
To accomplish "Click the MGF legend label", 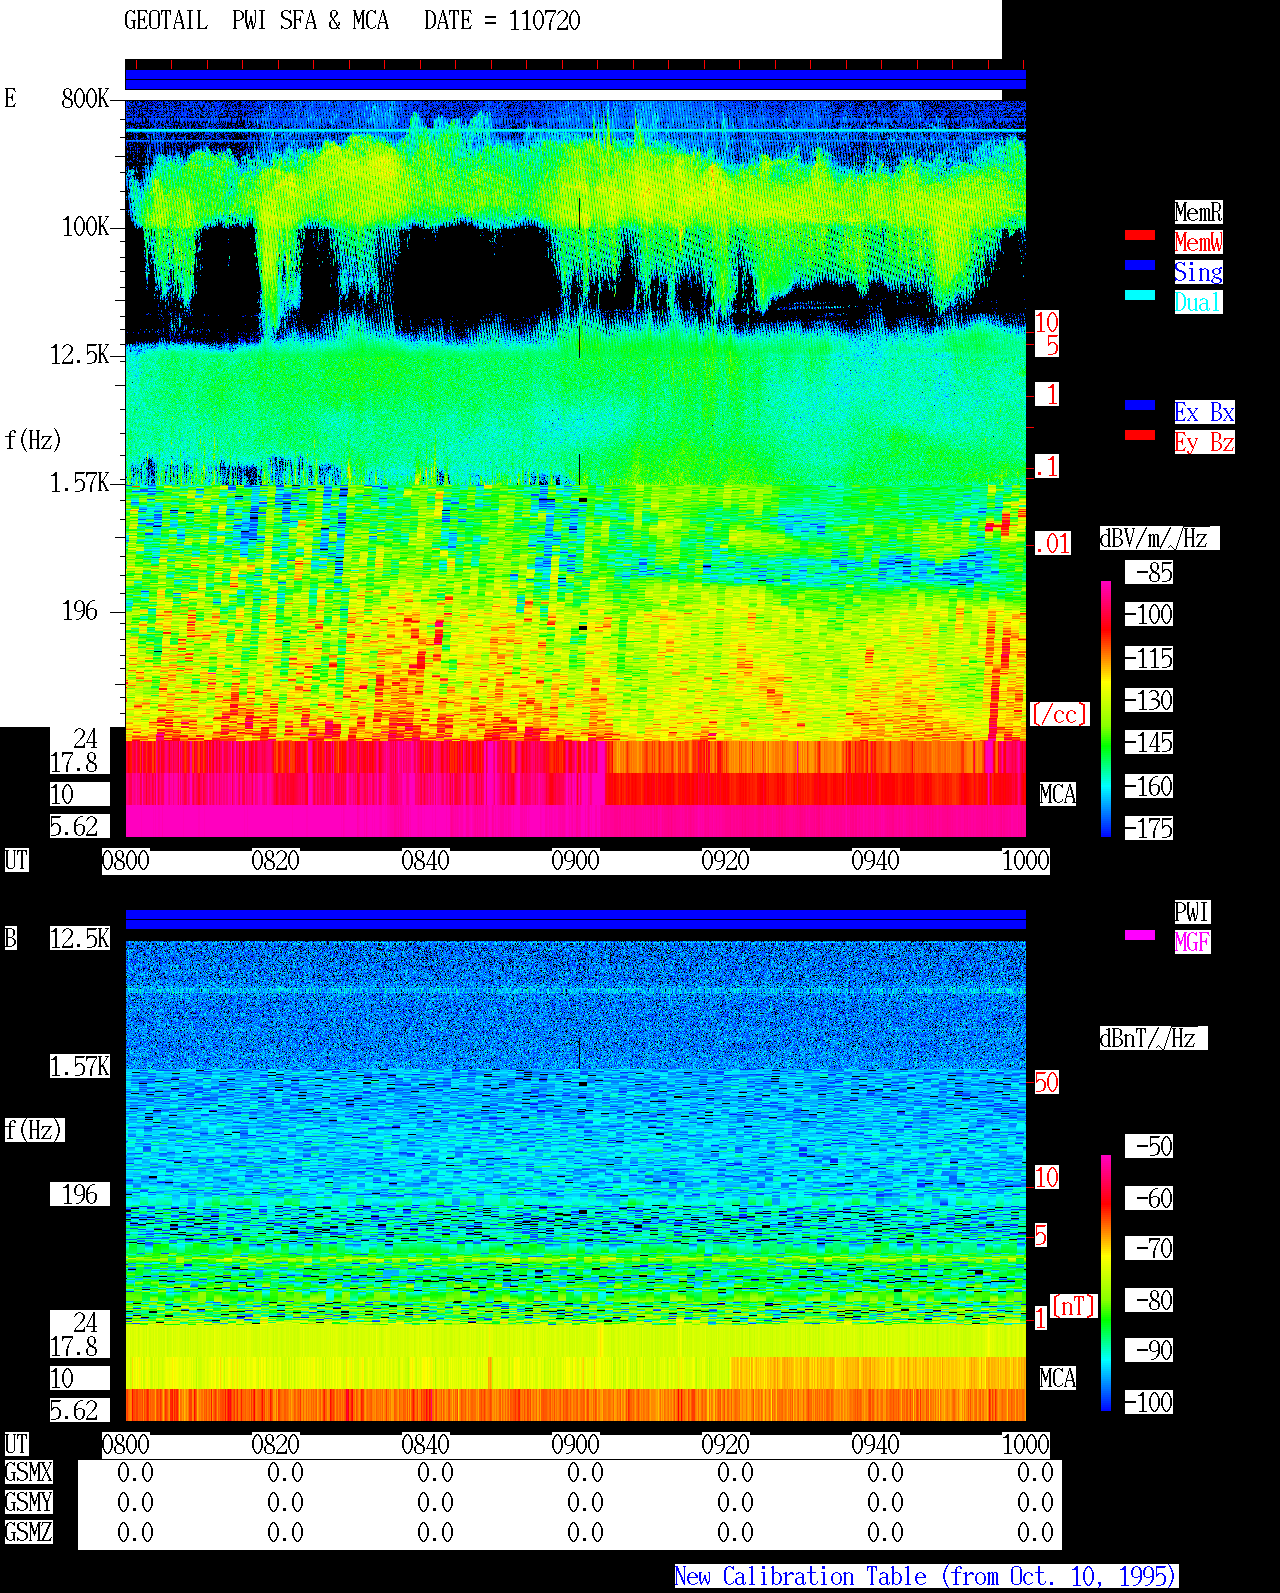I will pyautogui.click(x=1192, y=942).
